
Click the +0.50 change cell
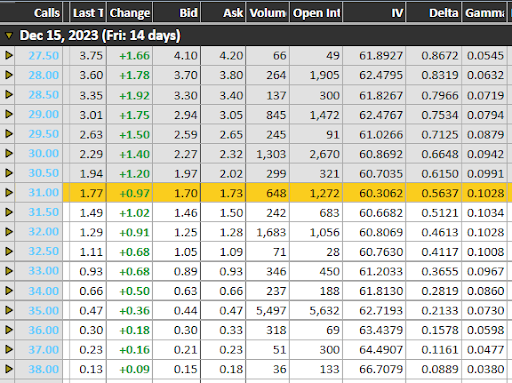130,291
